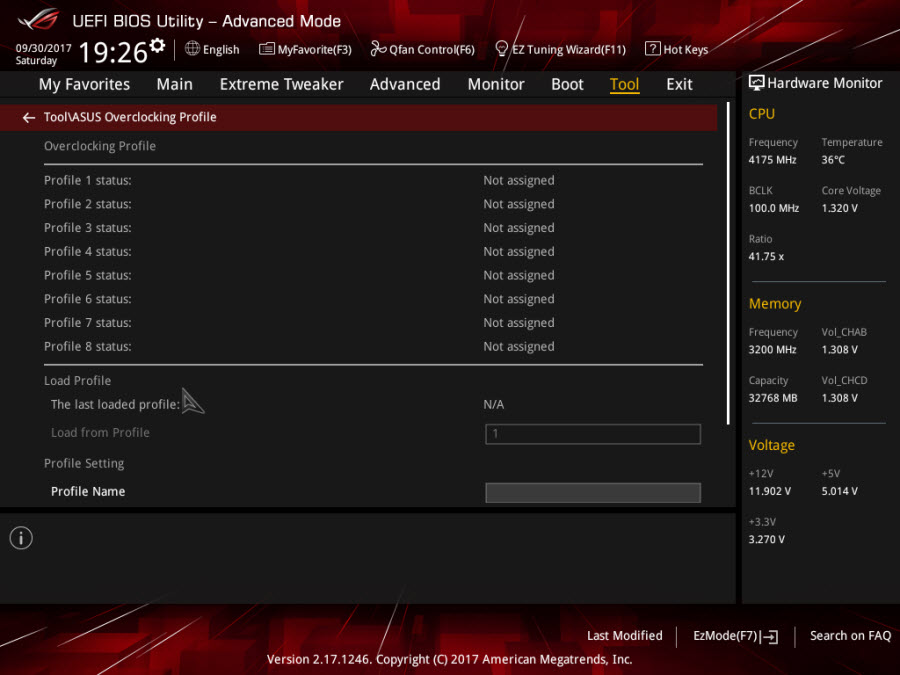Click 'The last loaded profile' label
900x675 pixels.
coord(115,404)
